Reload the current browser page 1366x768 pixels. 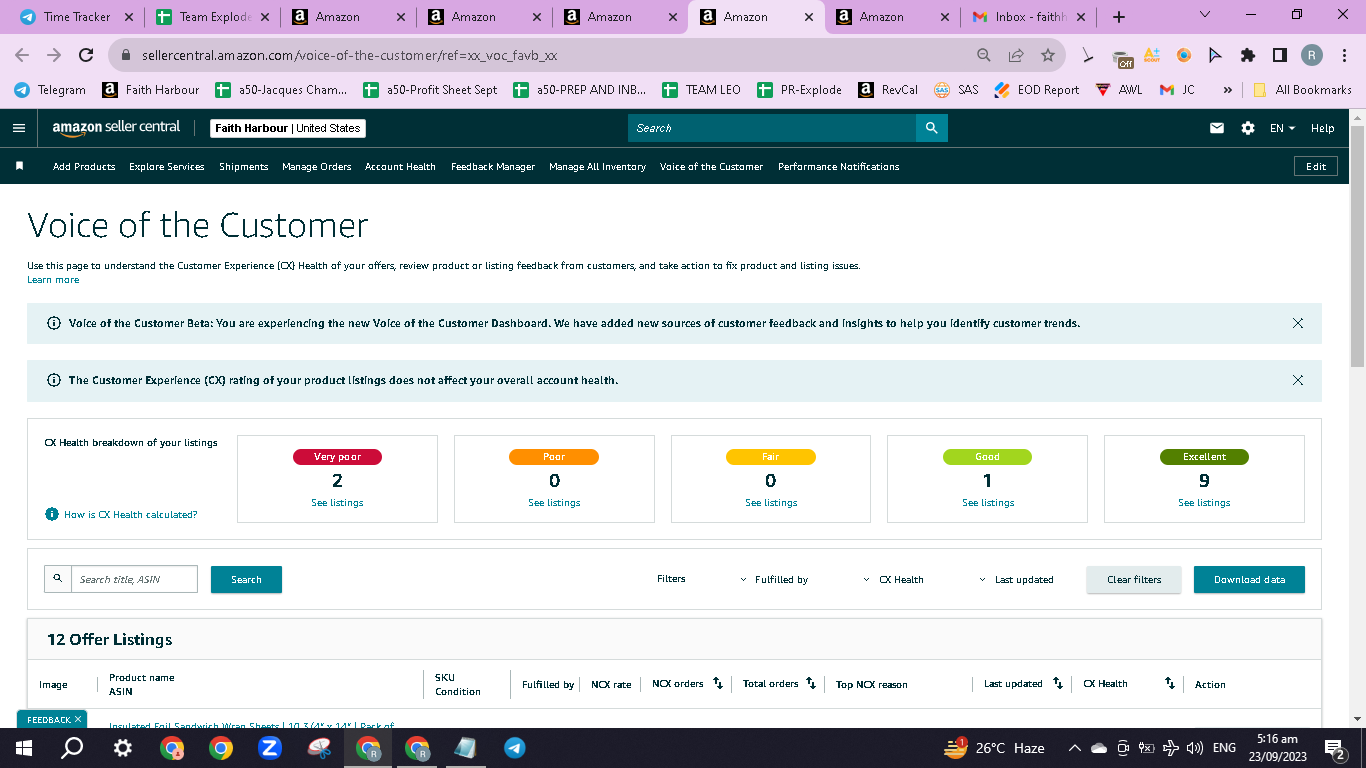pyautogui.click(x=86, y=56)
